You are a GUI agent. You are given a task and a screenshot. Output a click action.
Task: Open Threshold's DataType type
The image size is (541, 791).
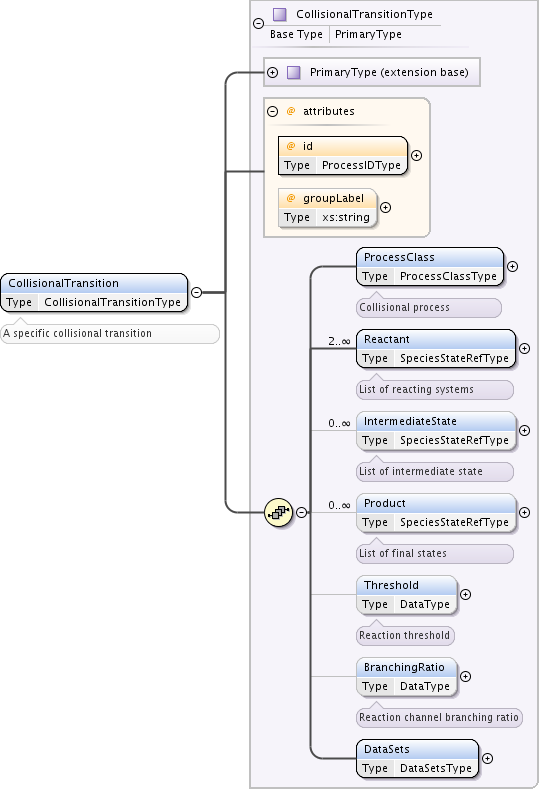[x=424, y=604]
